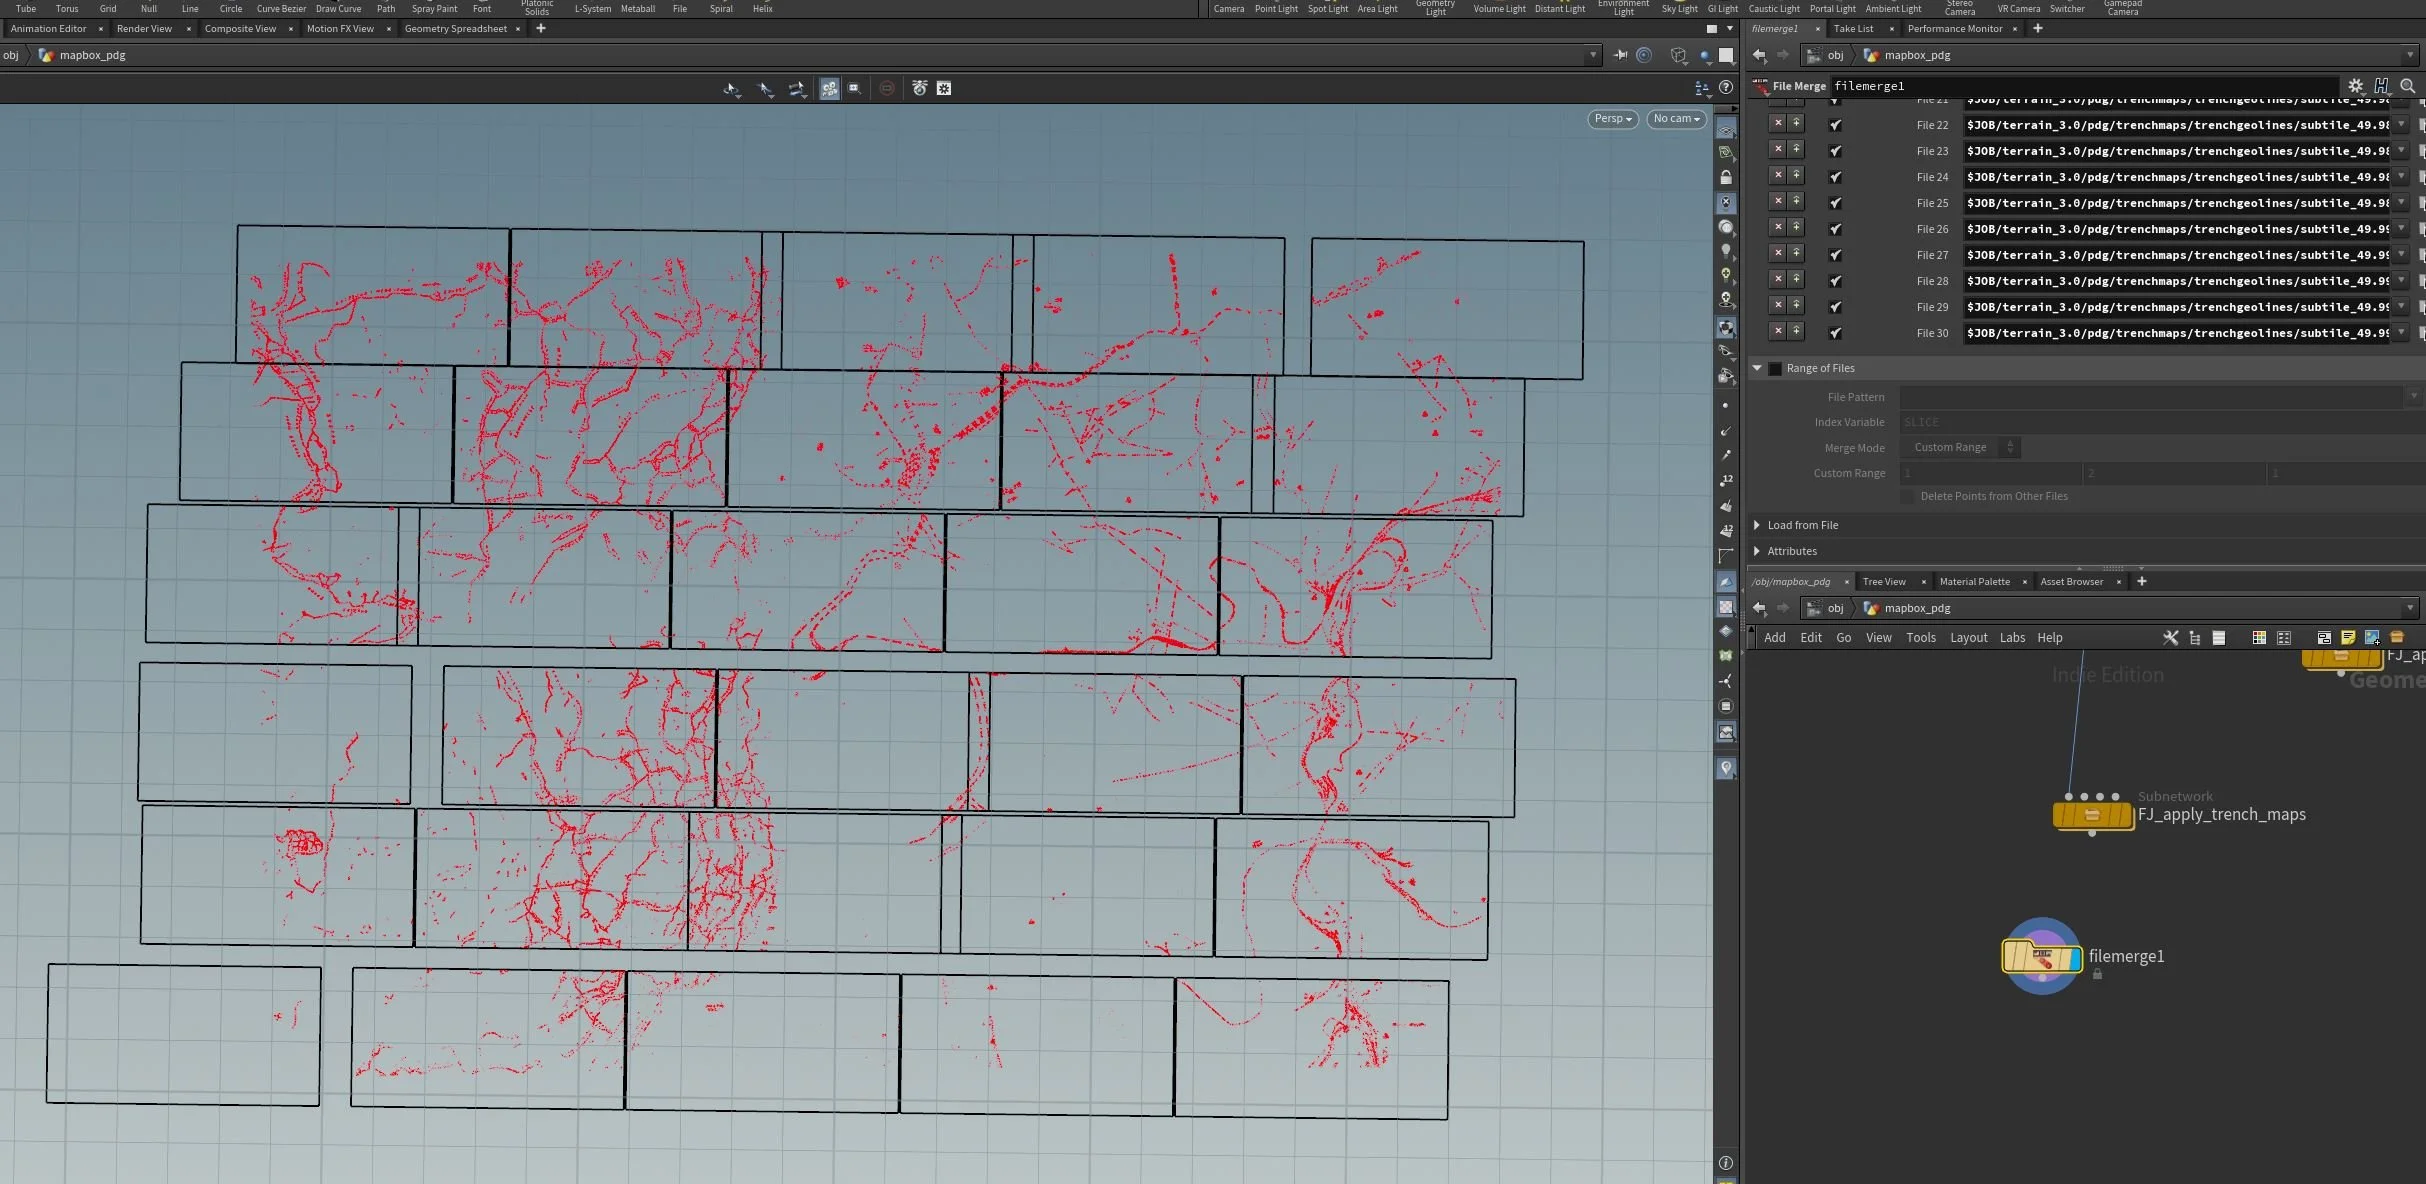
Task: Click the sticky note icon in network toolbar
Action: [x=2348, y=637]
